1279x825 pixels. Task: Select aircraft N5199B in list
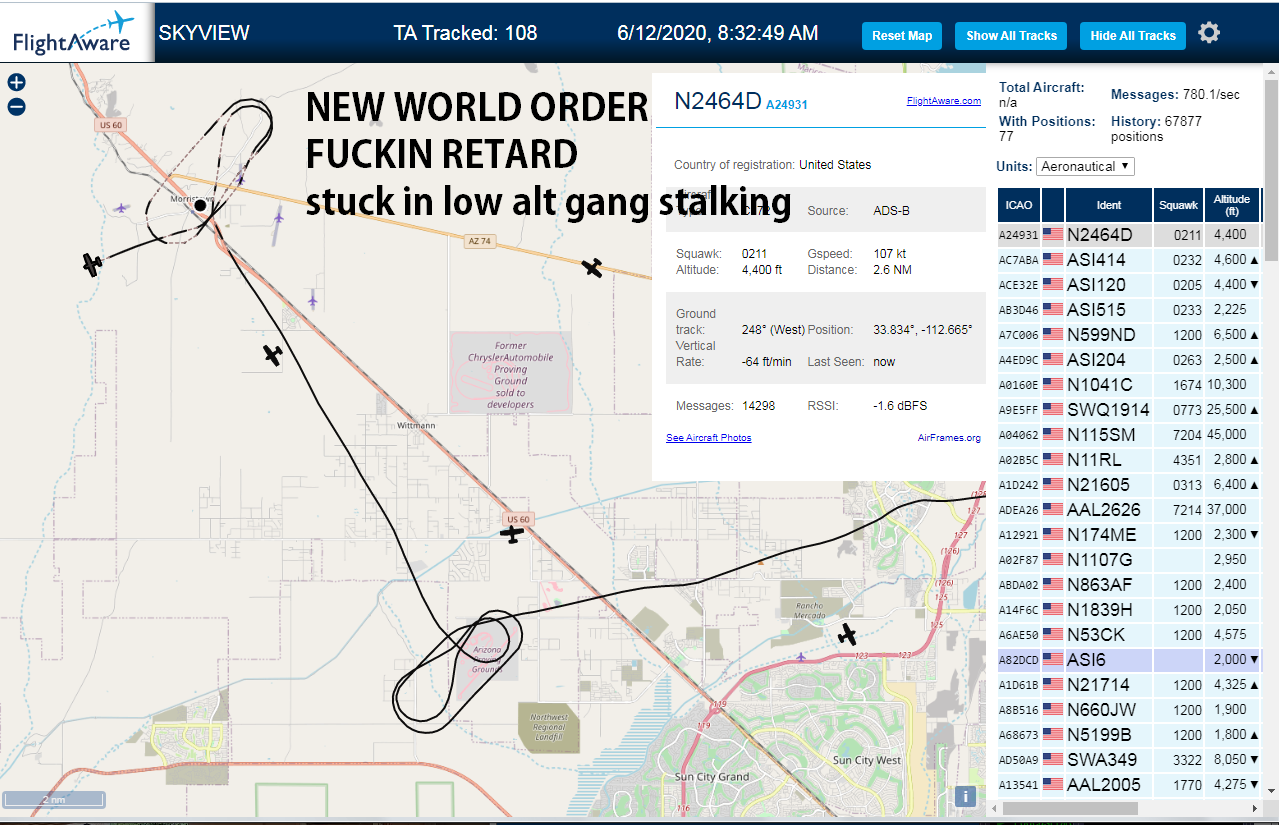[1129, 735]
